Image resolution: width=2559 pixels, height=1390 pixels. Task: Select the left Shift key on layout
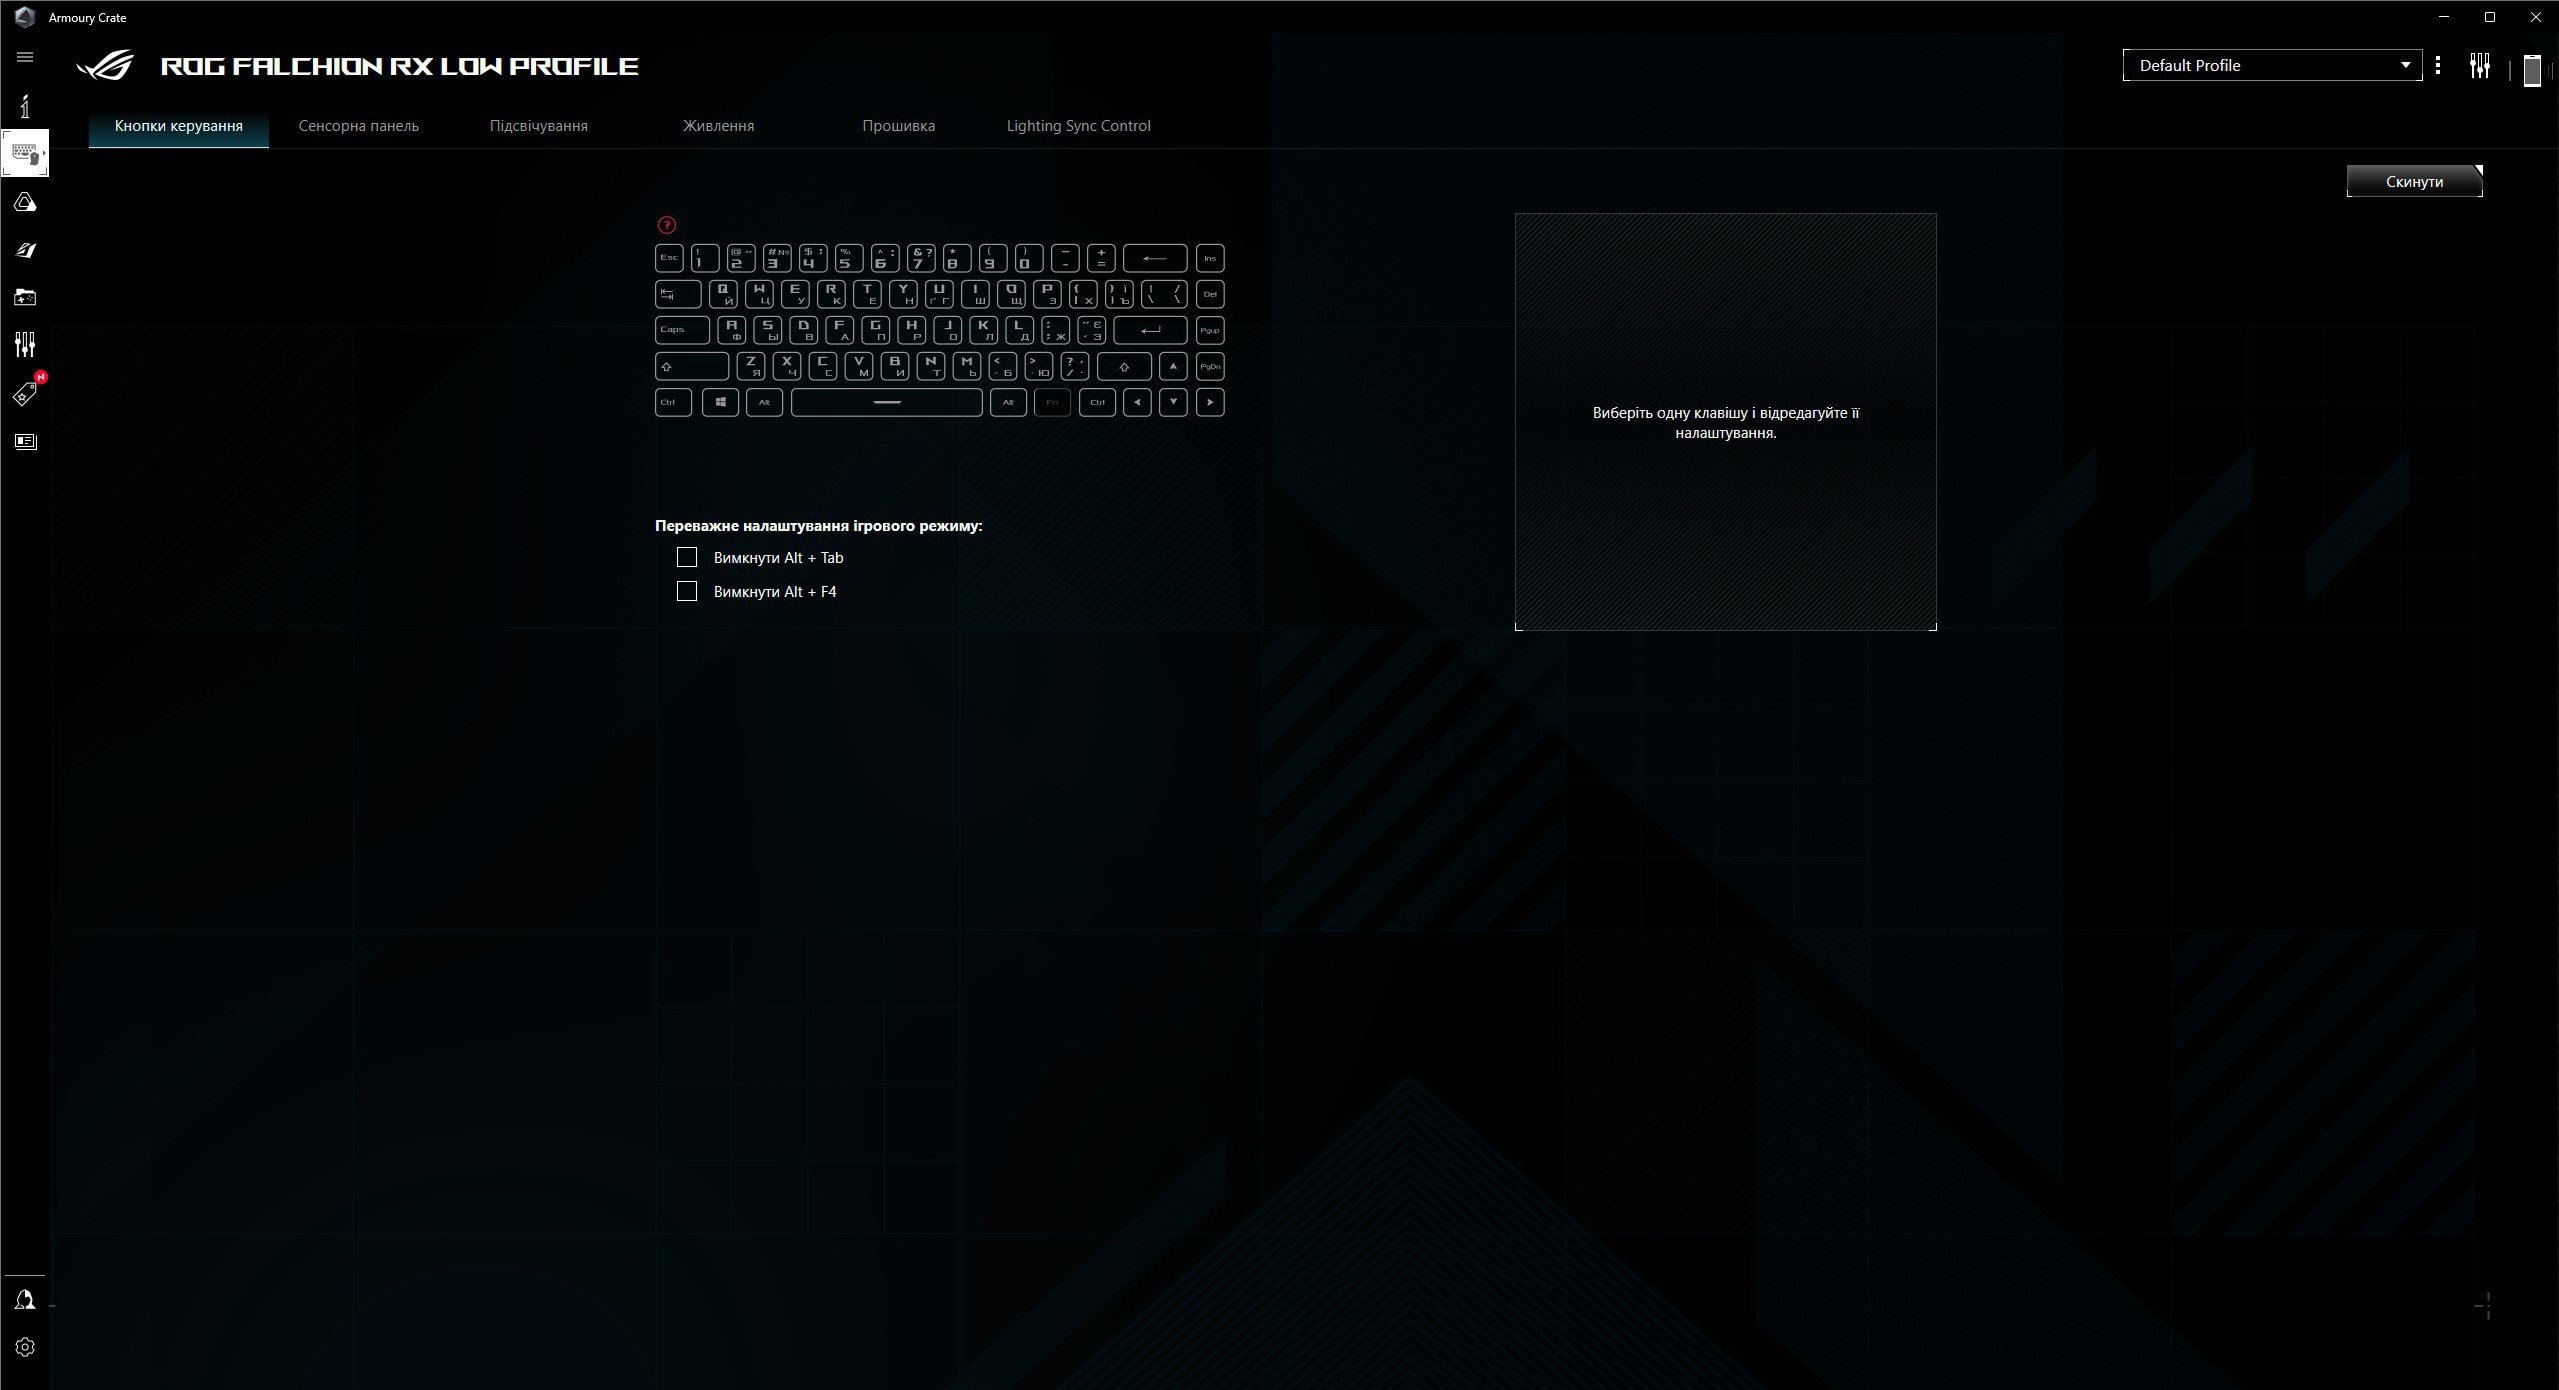click(692, 366)
